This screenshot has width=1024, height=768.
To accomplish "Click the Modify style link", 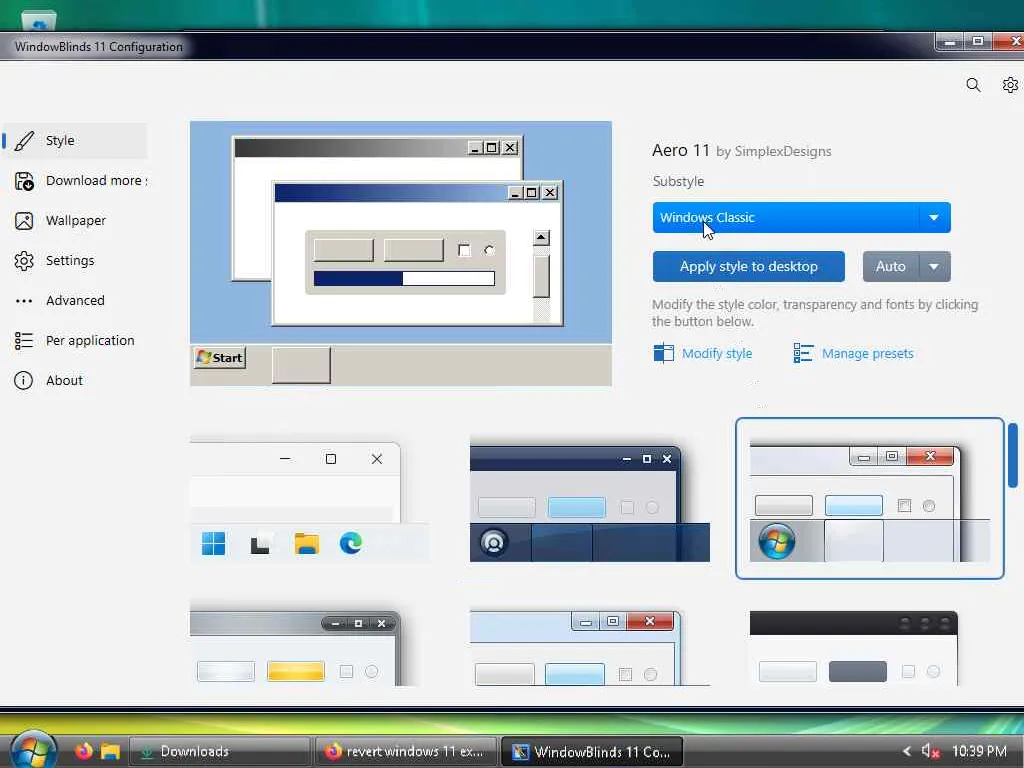I will (x=716, y=353).
